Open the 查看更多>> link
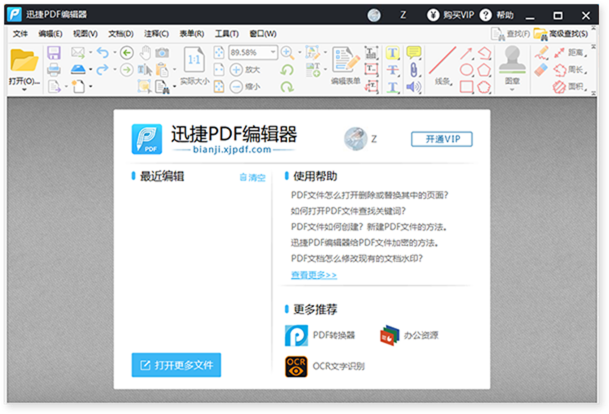 point(314,275)
